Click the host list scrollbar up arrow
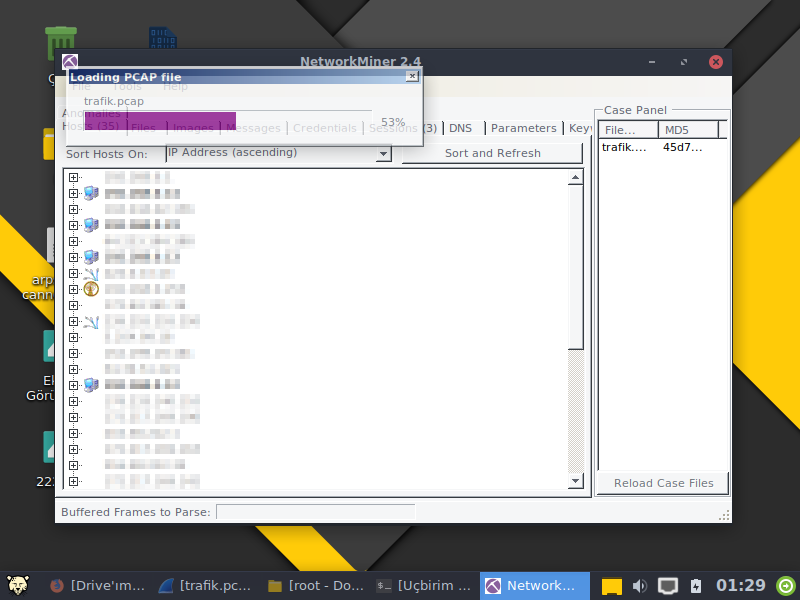The width and height of the screenshot is (800, 600). pyautogui.click(x=576, y=178)
